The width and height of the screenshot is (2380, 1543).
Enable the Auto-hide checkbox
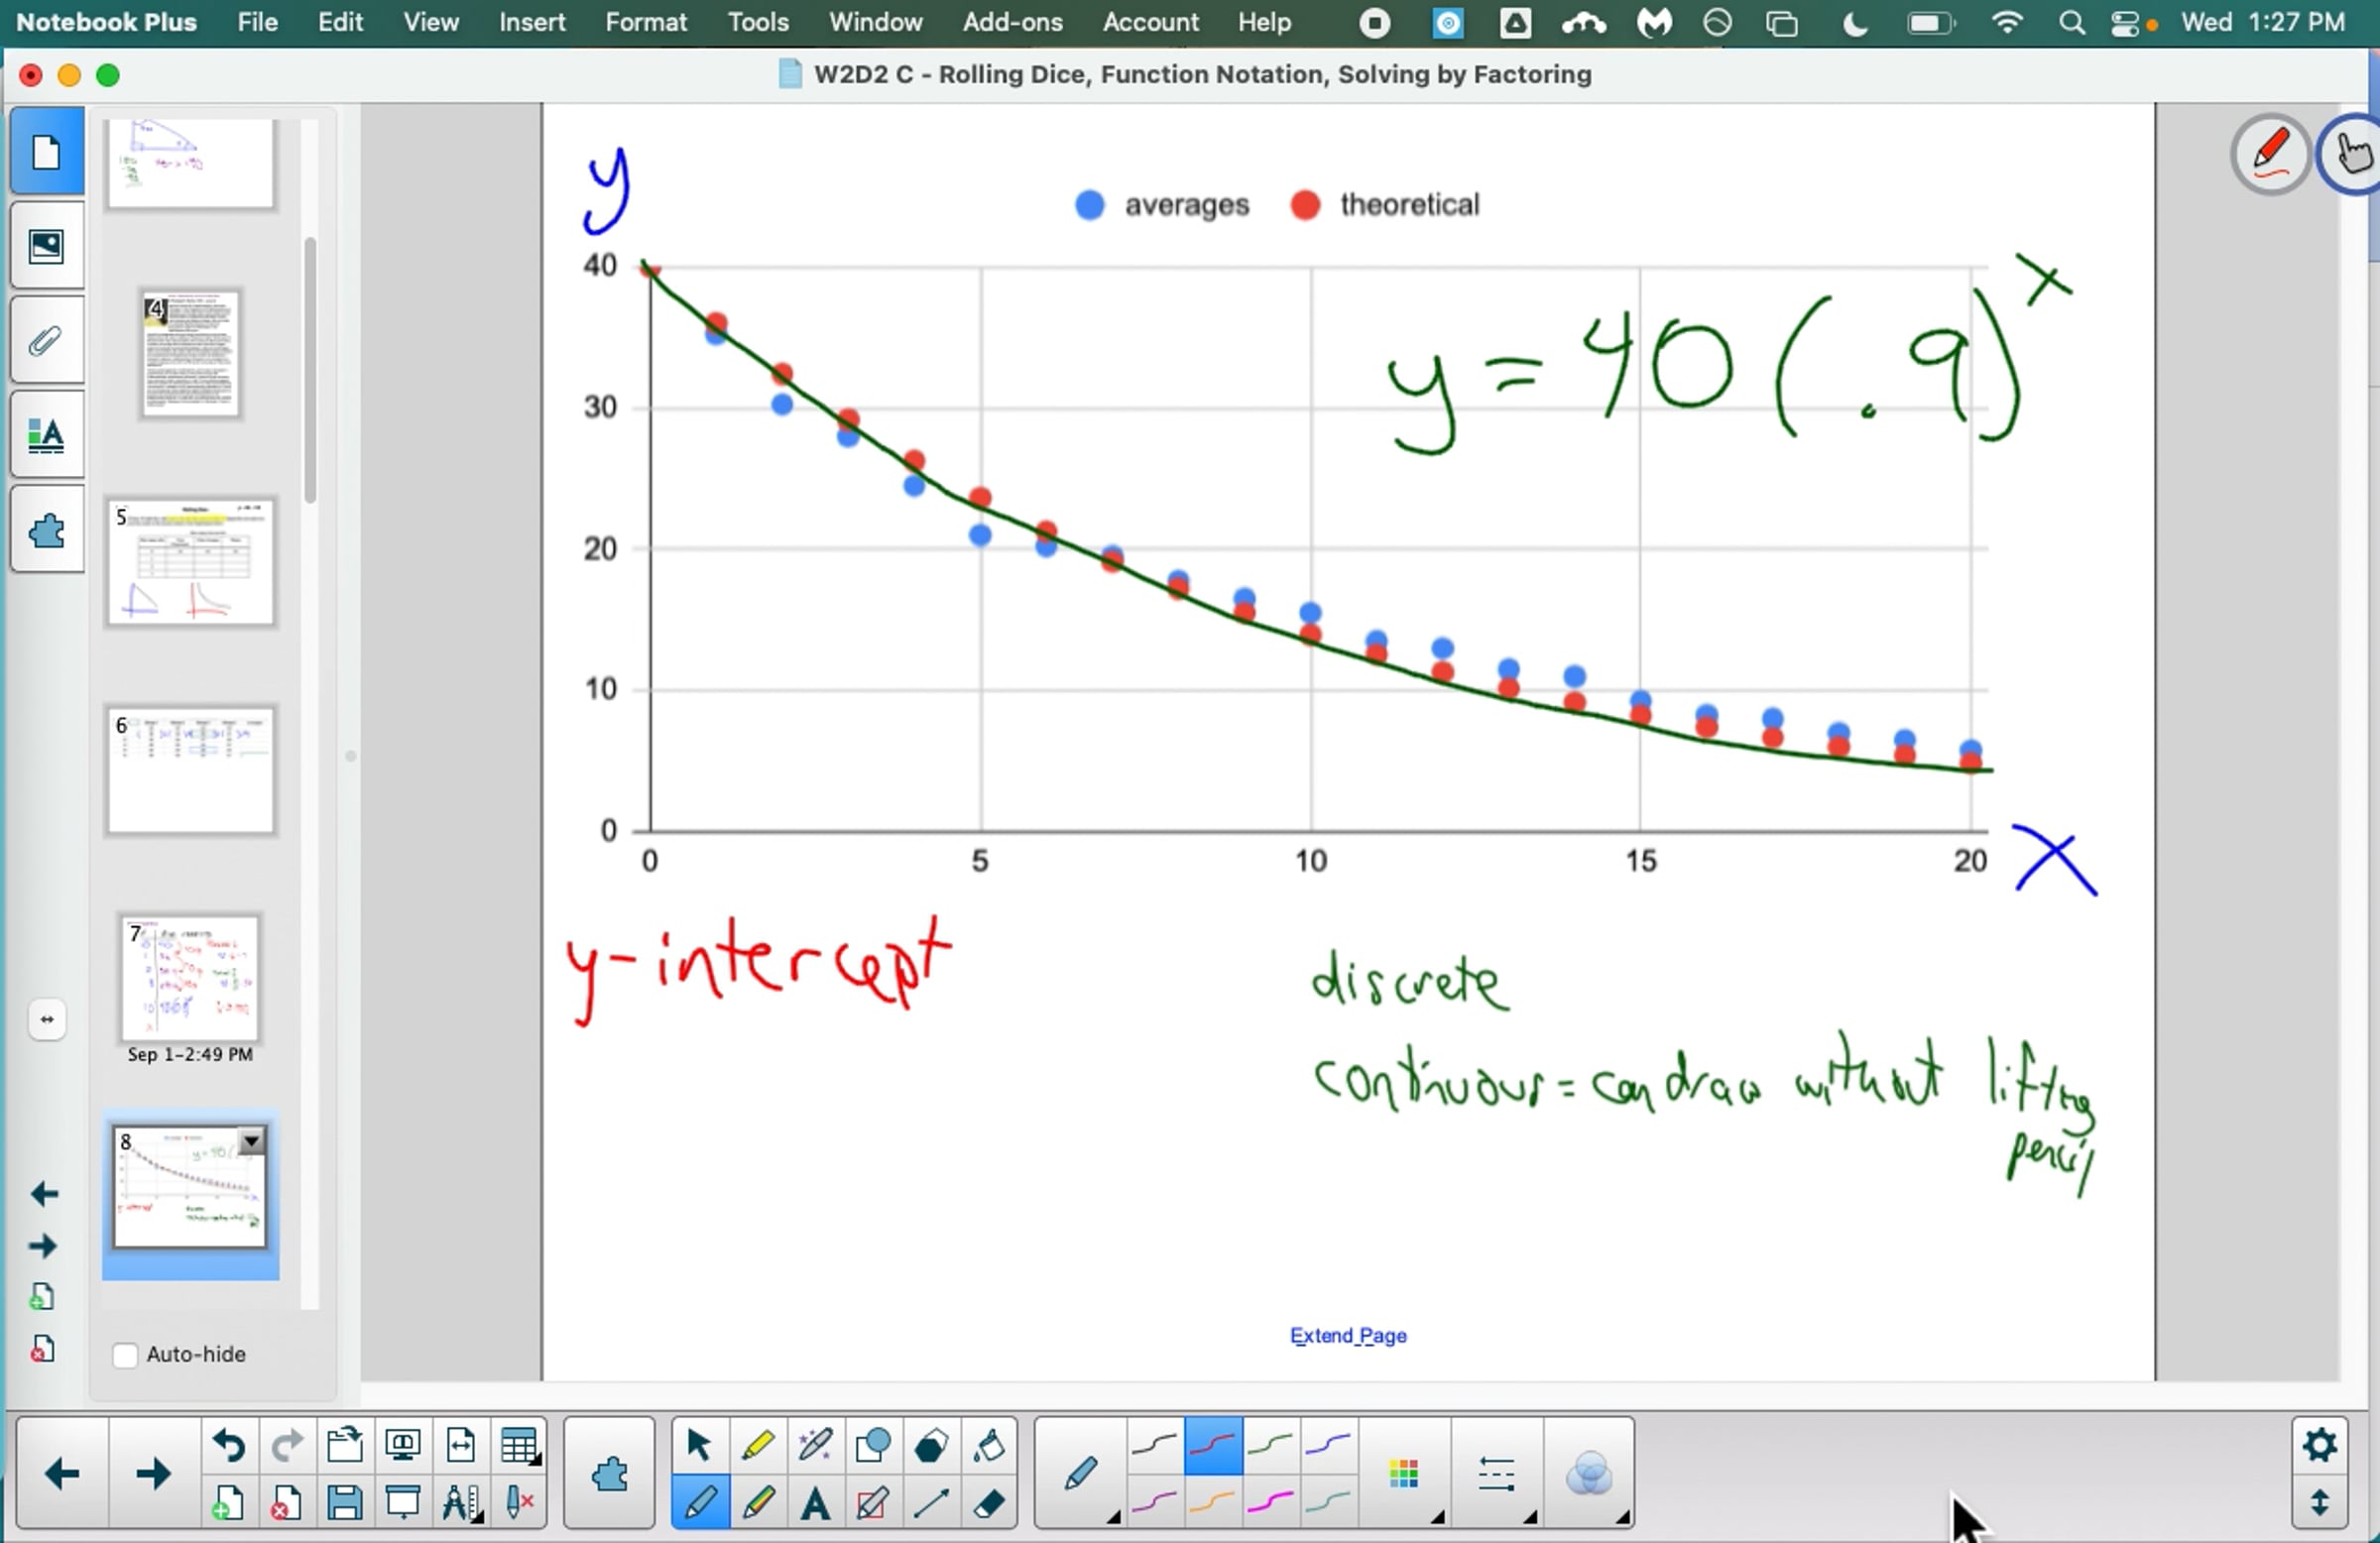[x=125, y=1355]
